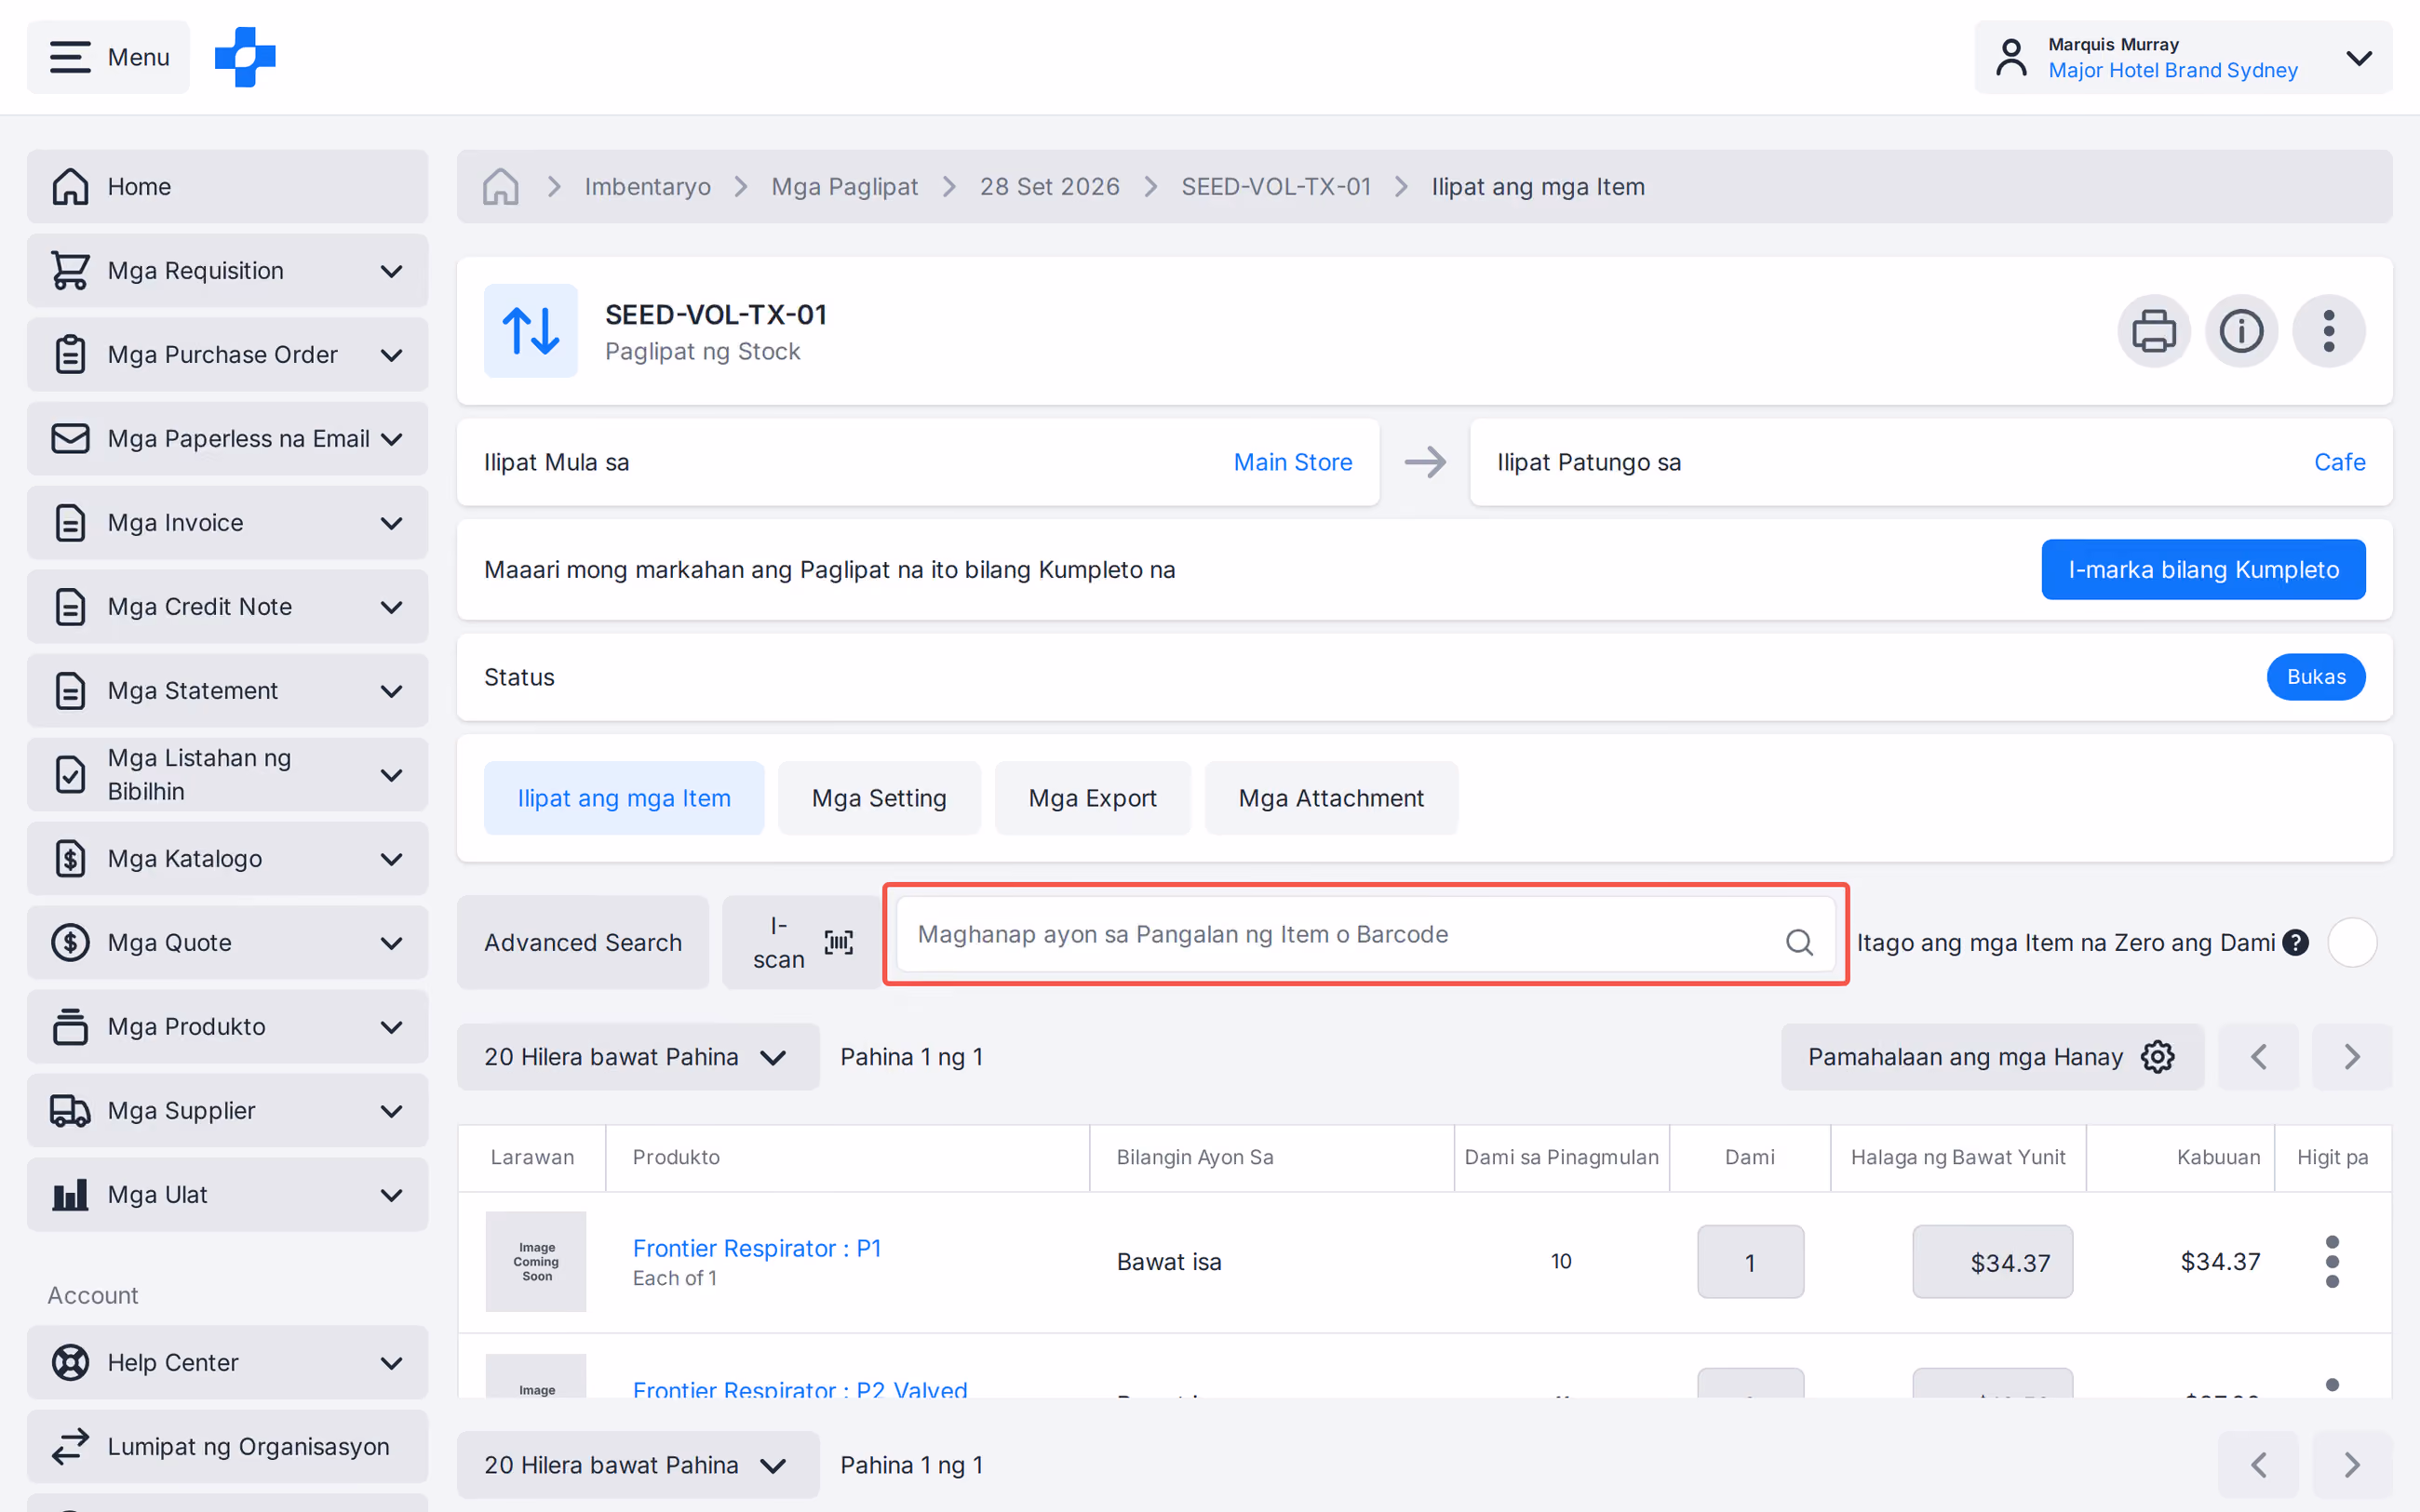Open the header three-dot options menu

[2328, 331]
